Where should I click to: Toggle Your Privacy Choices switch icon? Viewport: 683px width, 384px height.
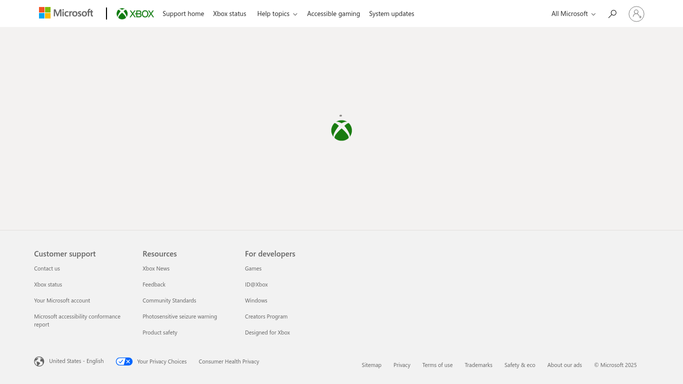coord(124,361)
